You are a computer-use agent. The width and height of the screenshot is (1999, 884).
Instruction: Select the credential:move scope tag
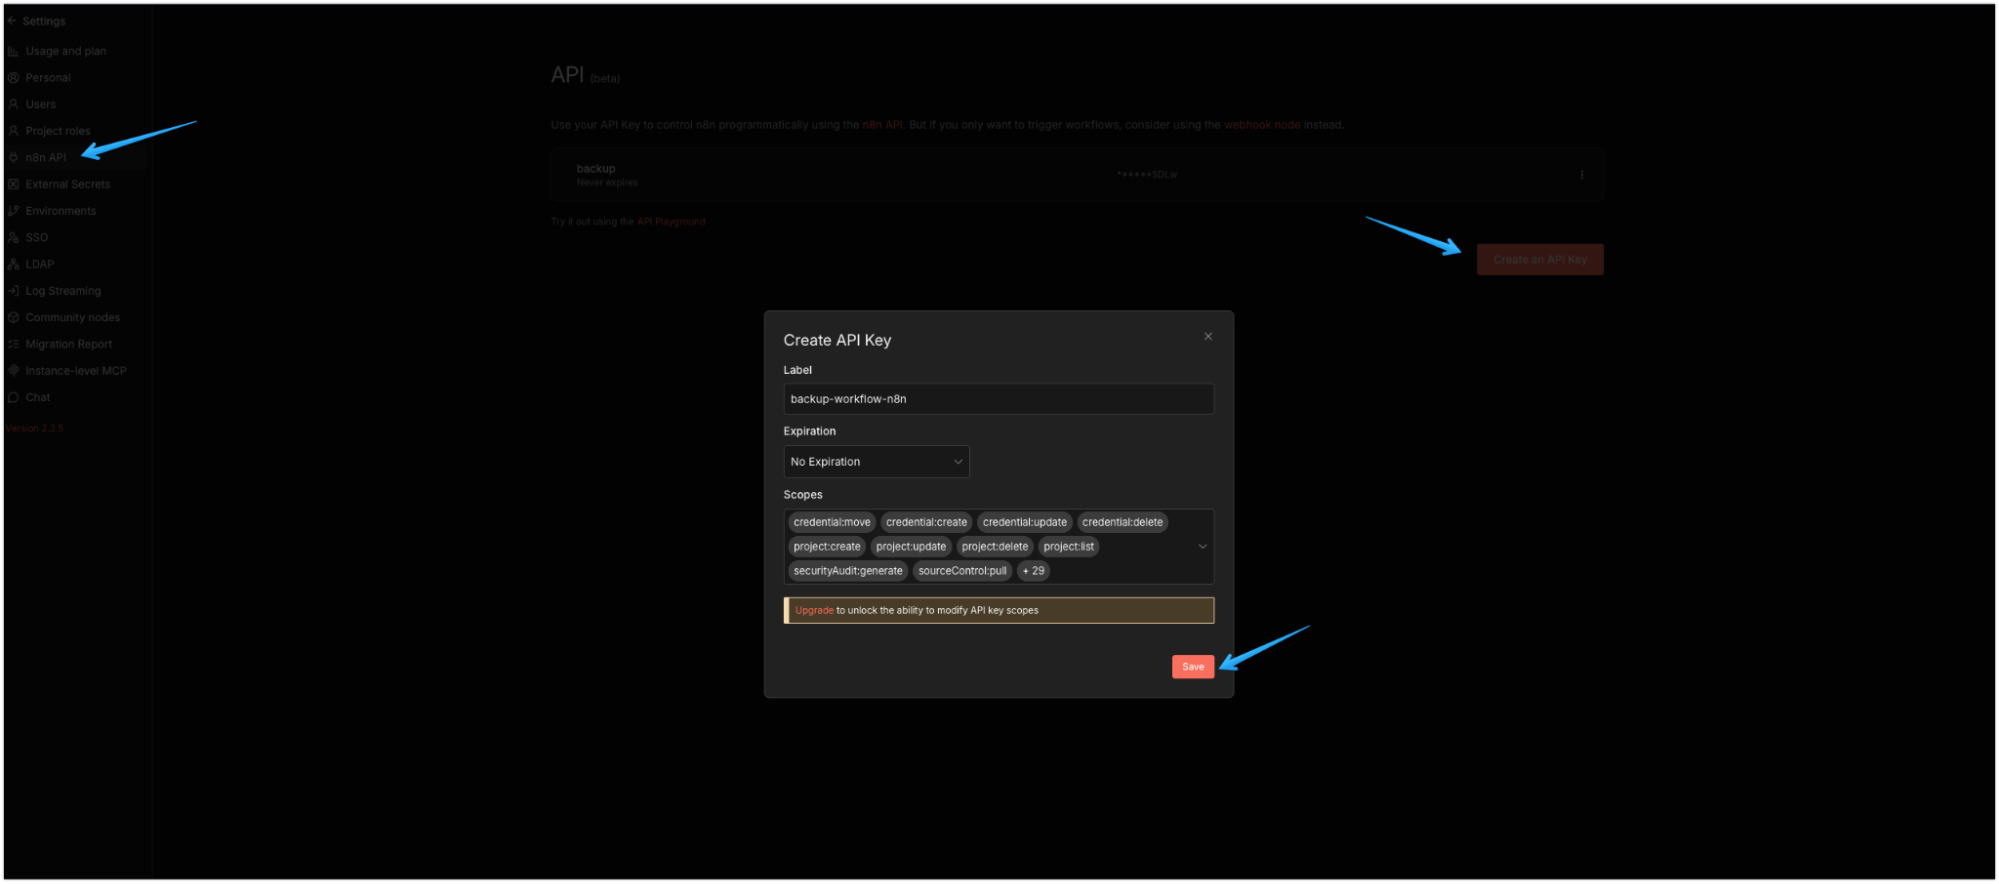pos(831,523)
